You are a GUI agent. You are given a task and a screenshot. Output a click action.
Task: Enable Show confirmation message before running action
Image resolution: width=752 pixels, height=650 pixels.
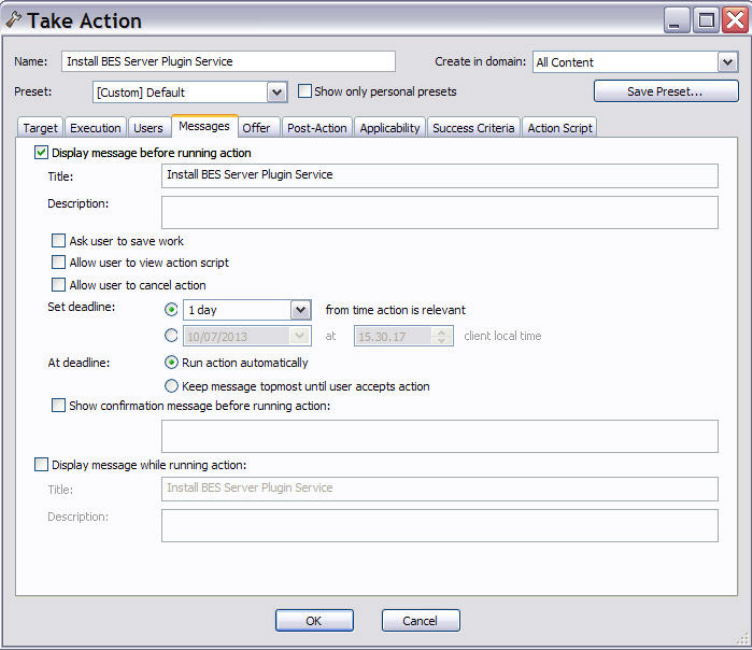59,405
